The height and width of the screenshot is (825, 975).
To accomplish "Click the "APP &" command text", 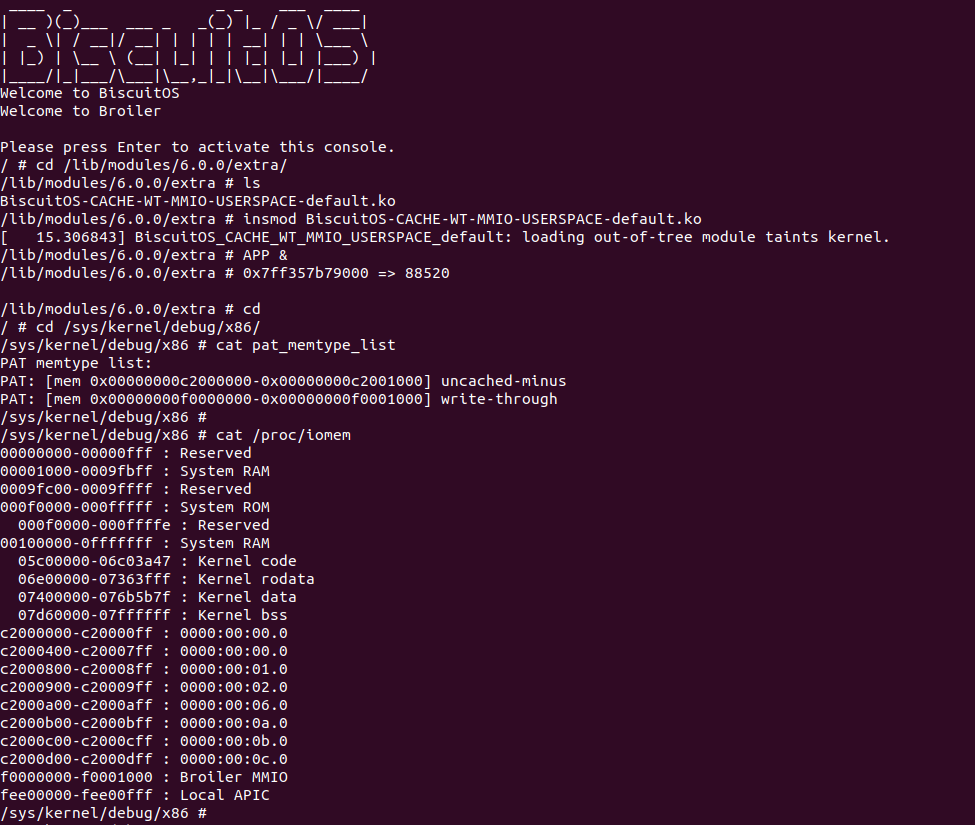I will [264, 255].
